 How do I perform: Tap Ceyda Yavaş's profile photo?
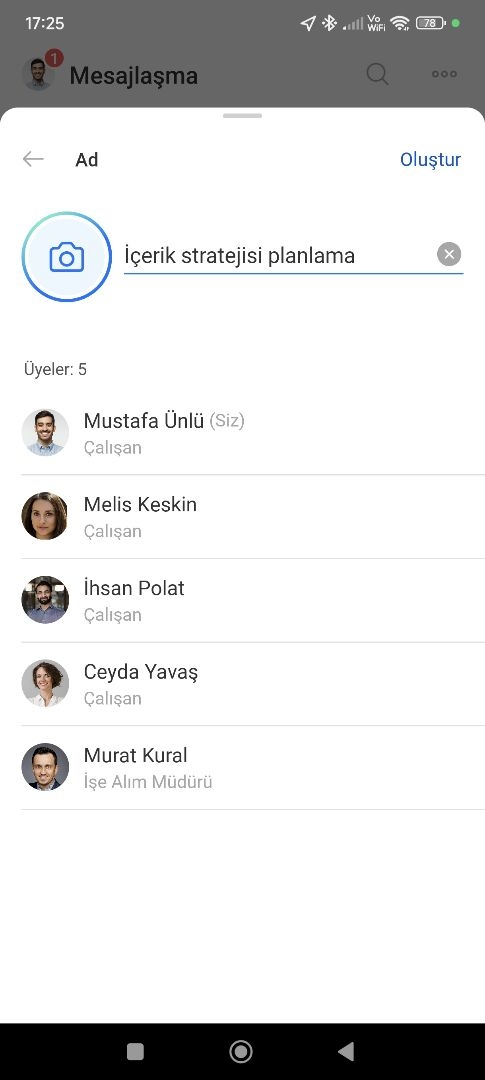point(45,683)
